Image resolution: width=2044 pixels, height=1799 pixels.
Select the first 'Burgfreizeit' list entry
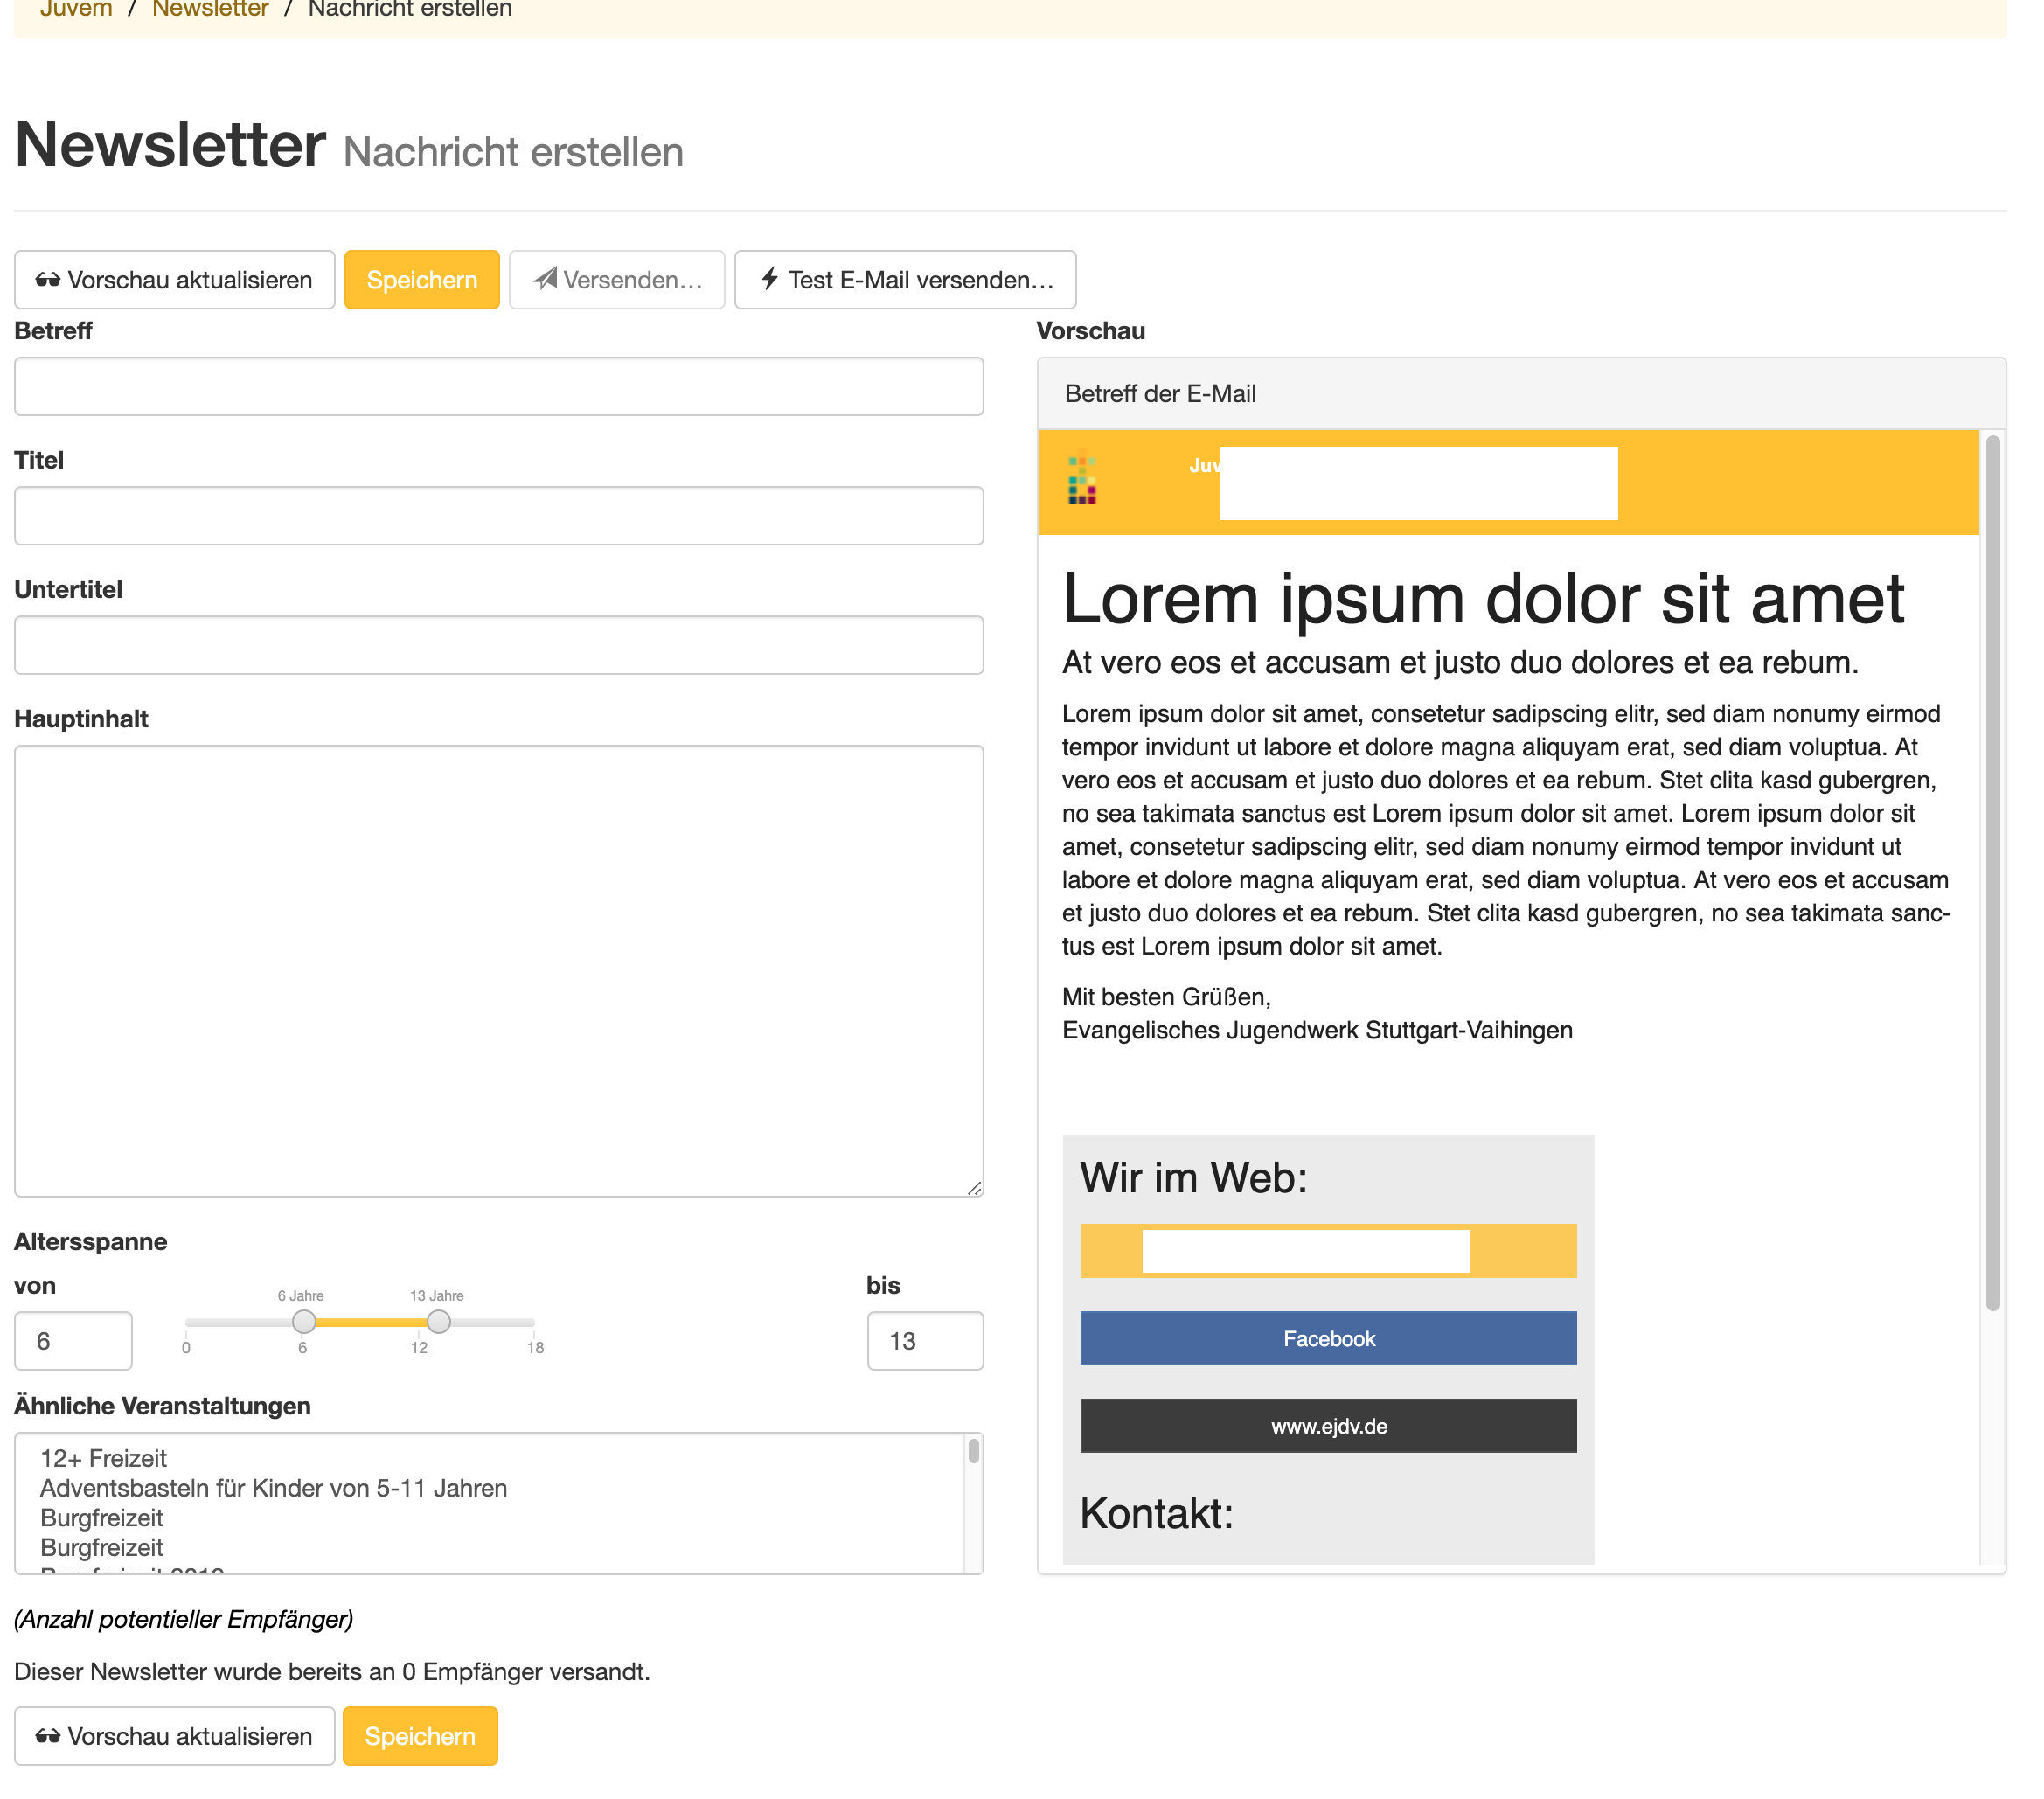(x=101, y=1517)
